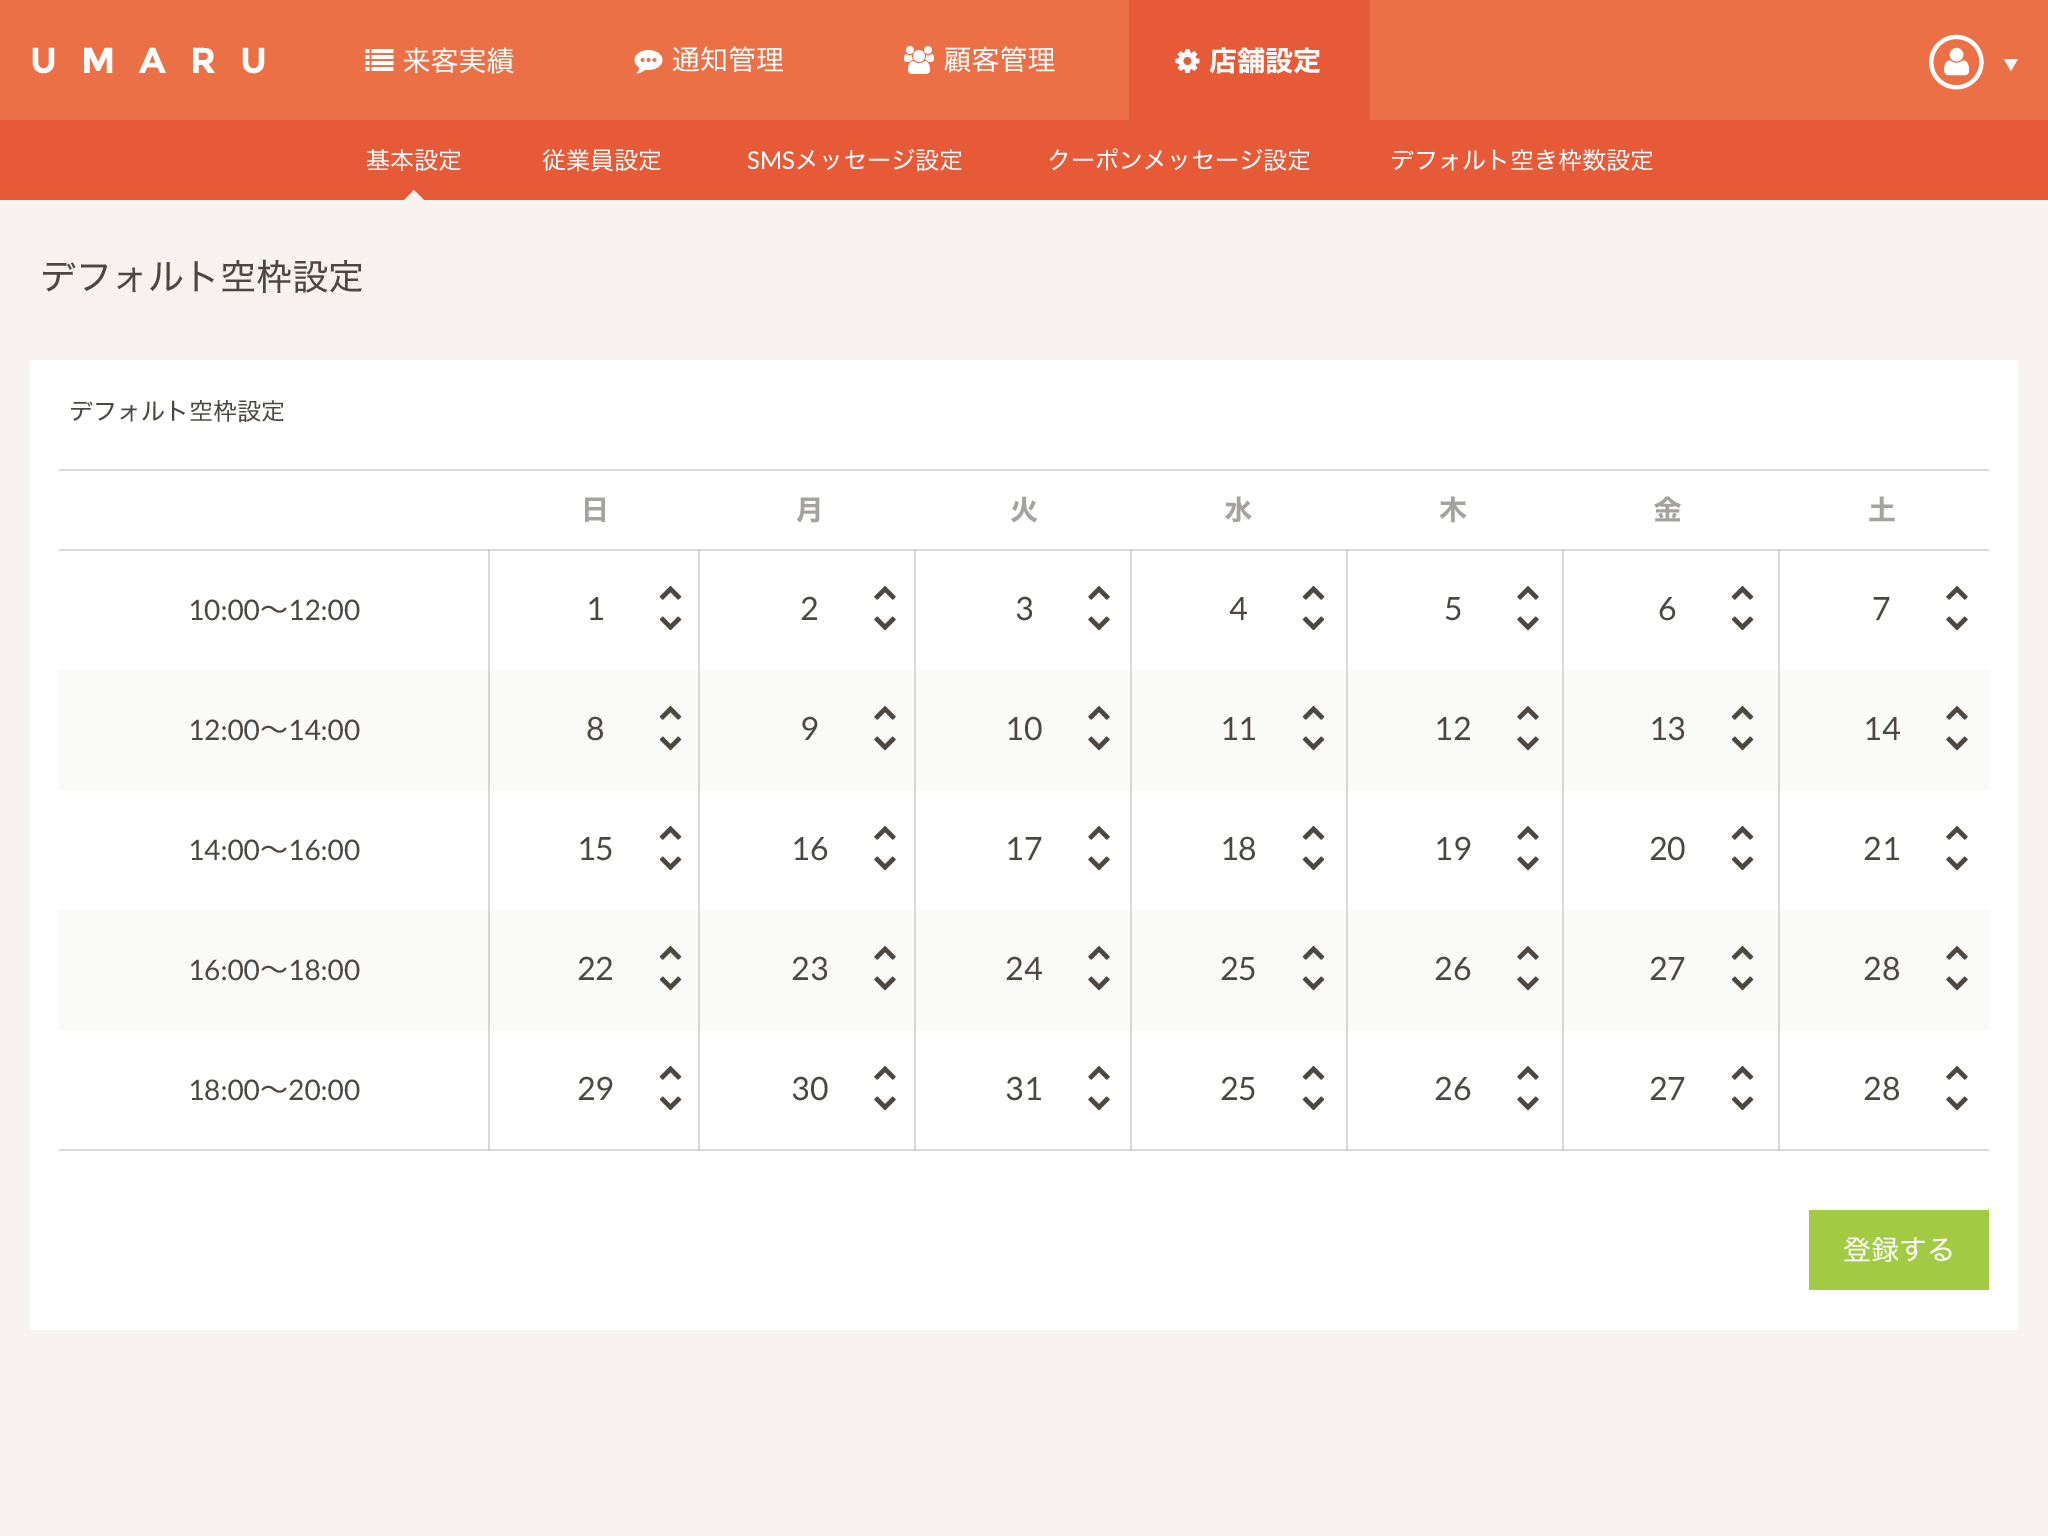Click Wednesday 14:00～16:00 number field showing 18
Screen dimensions: 2048x1536
1238,849
